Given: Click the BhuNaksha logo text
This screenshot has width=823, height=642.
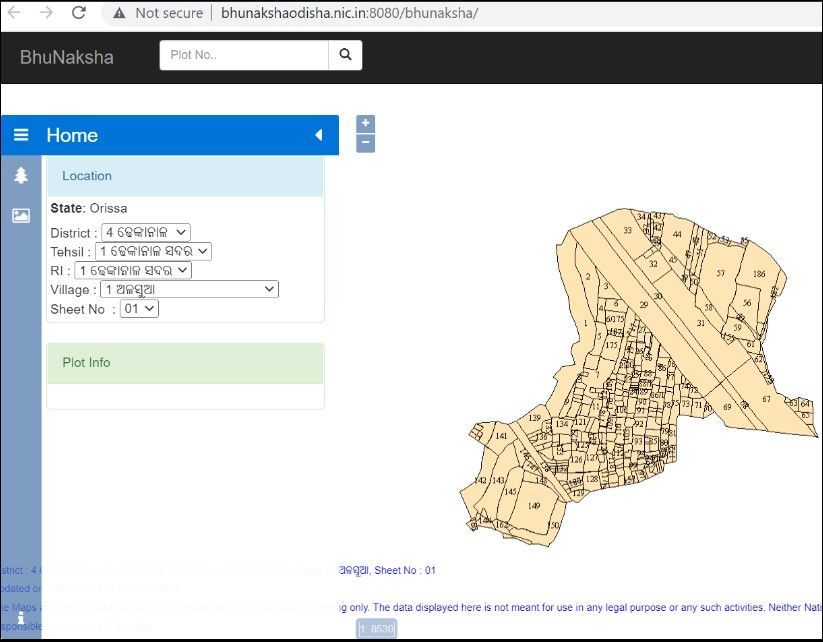Looking at the screenshot, I should (x=66, y=57).
